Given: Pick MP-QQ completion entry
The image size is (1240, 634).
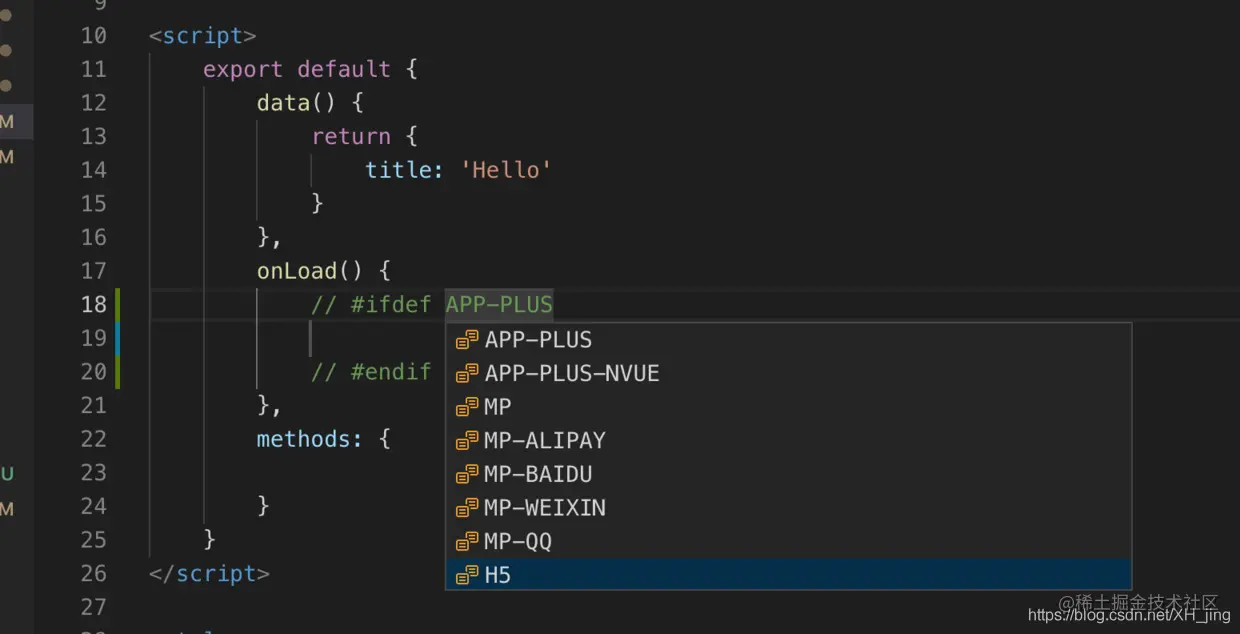Looking at the screenshot, I should coord(788,542).
